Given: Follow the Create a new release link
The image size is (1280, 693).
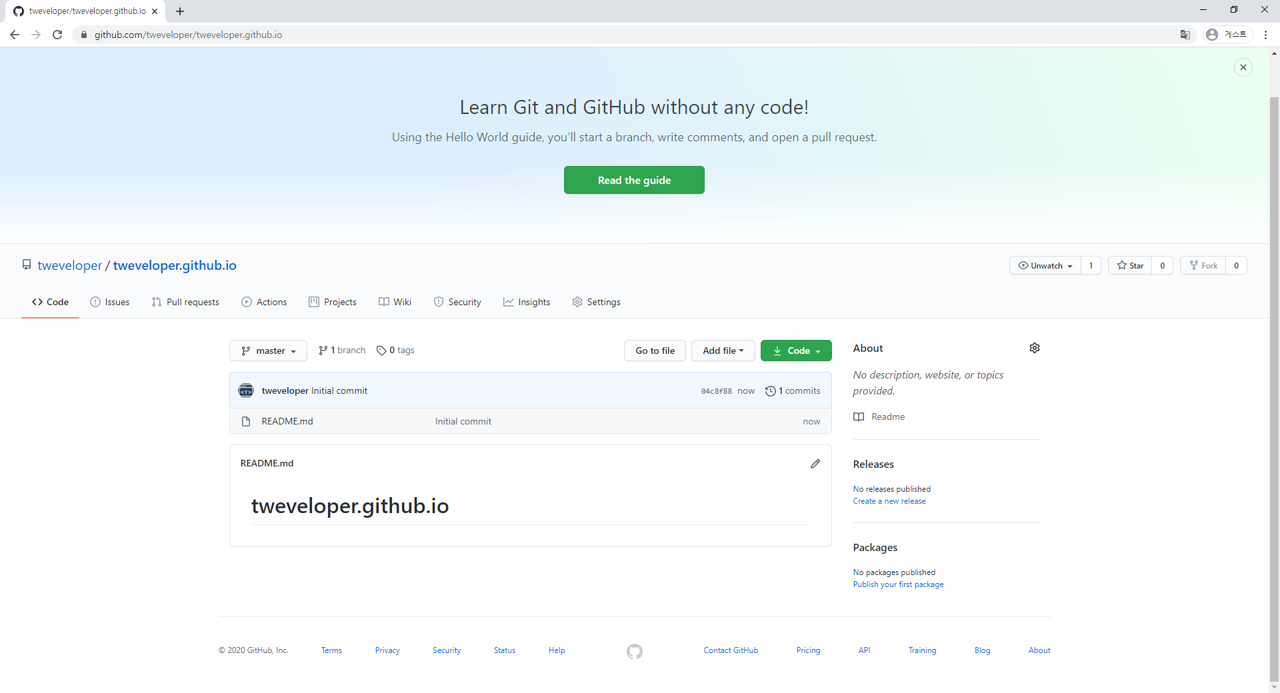Looking at the screenshot, I should pos(889,501).
